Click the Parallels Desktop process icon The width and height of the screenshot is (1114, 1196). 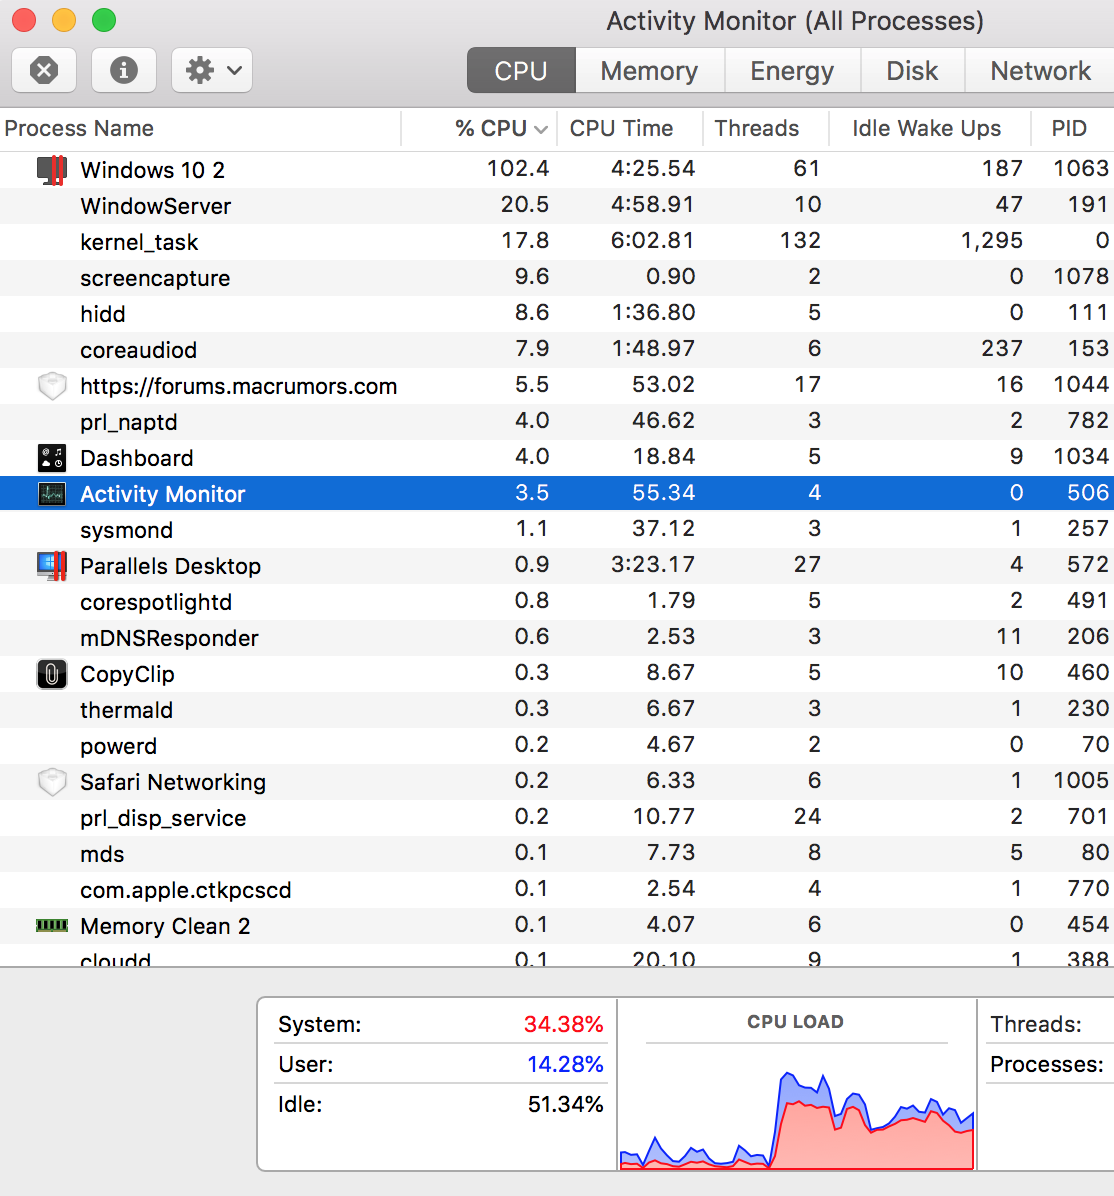click(52, 566)
